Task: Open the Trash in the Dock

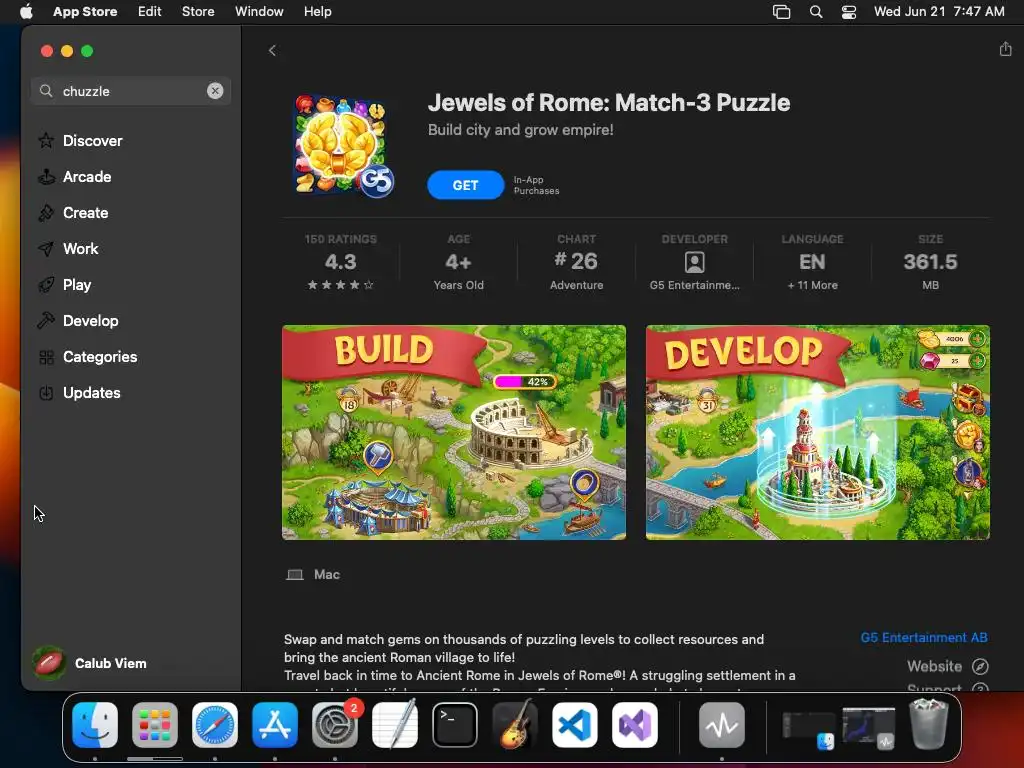Action: click(929, 724)
